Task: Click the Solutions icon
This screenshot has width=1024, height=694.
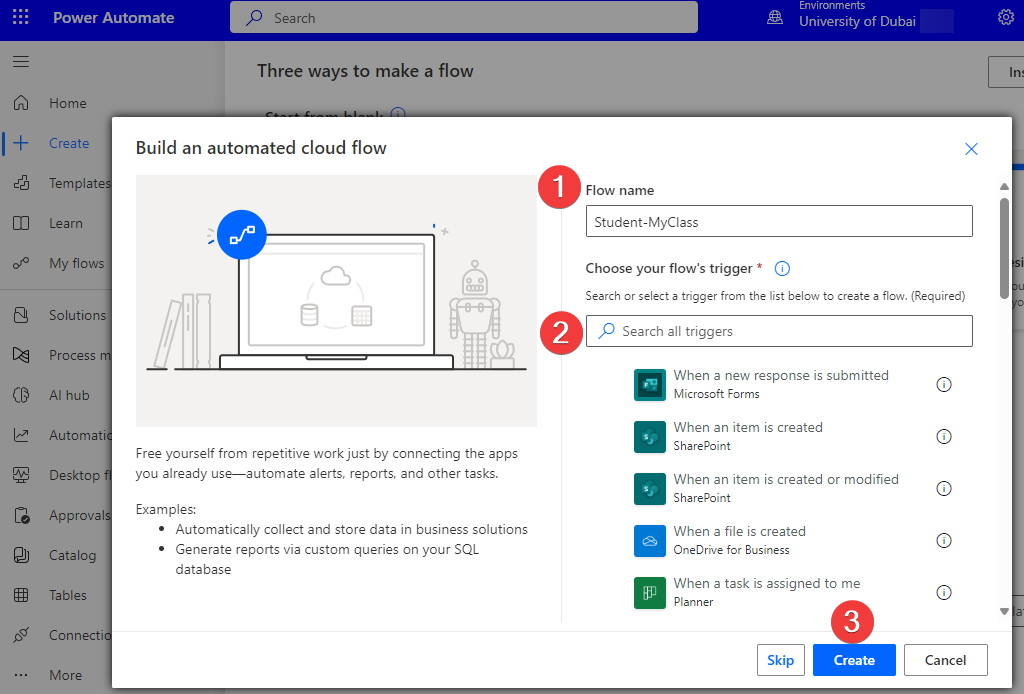Action: click(21, 315)
